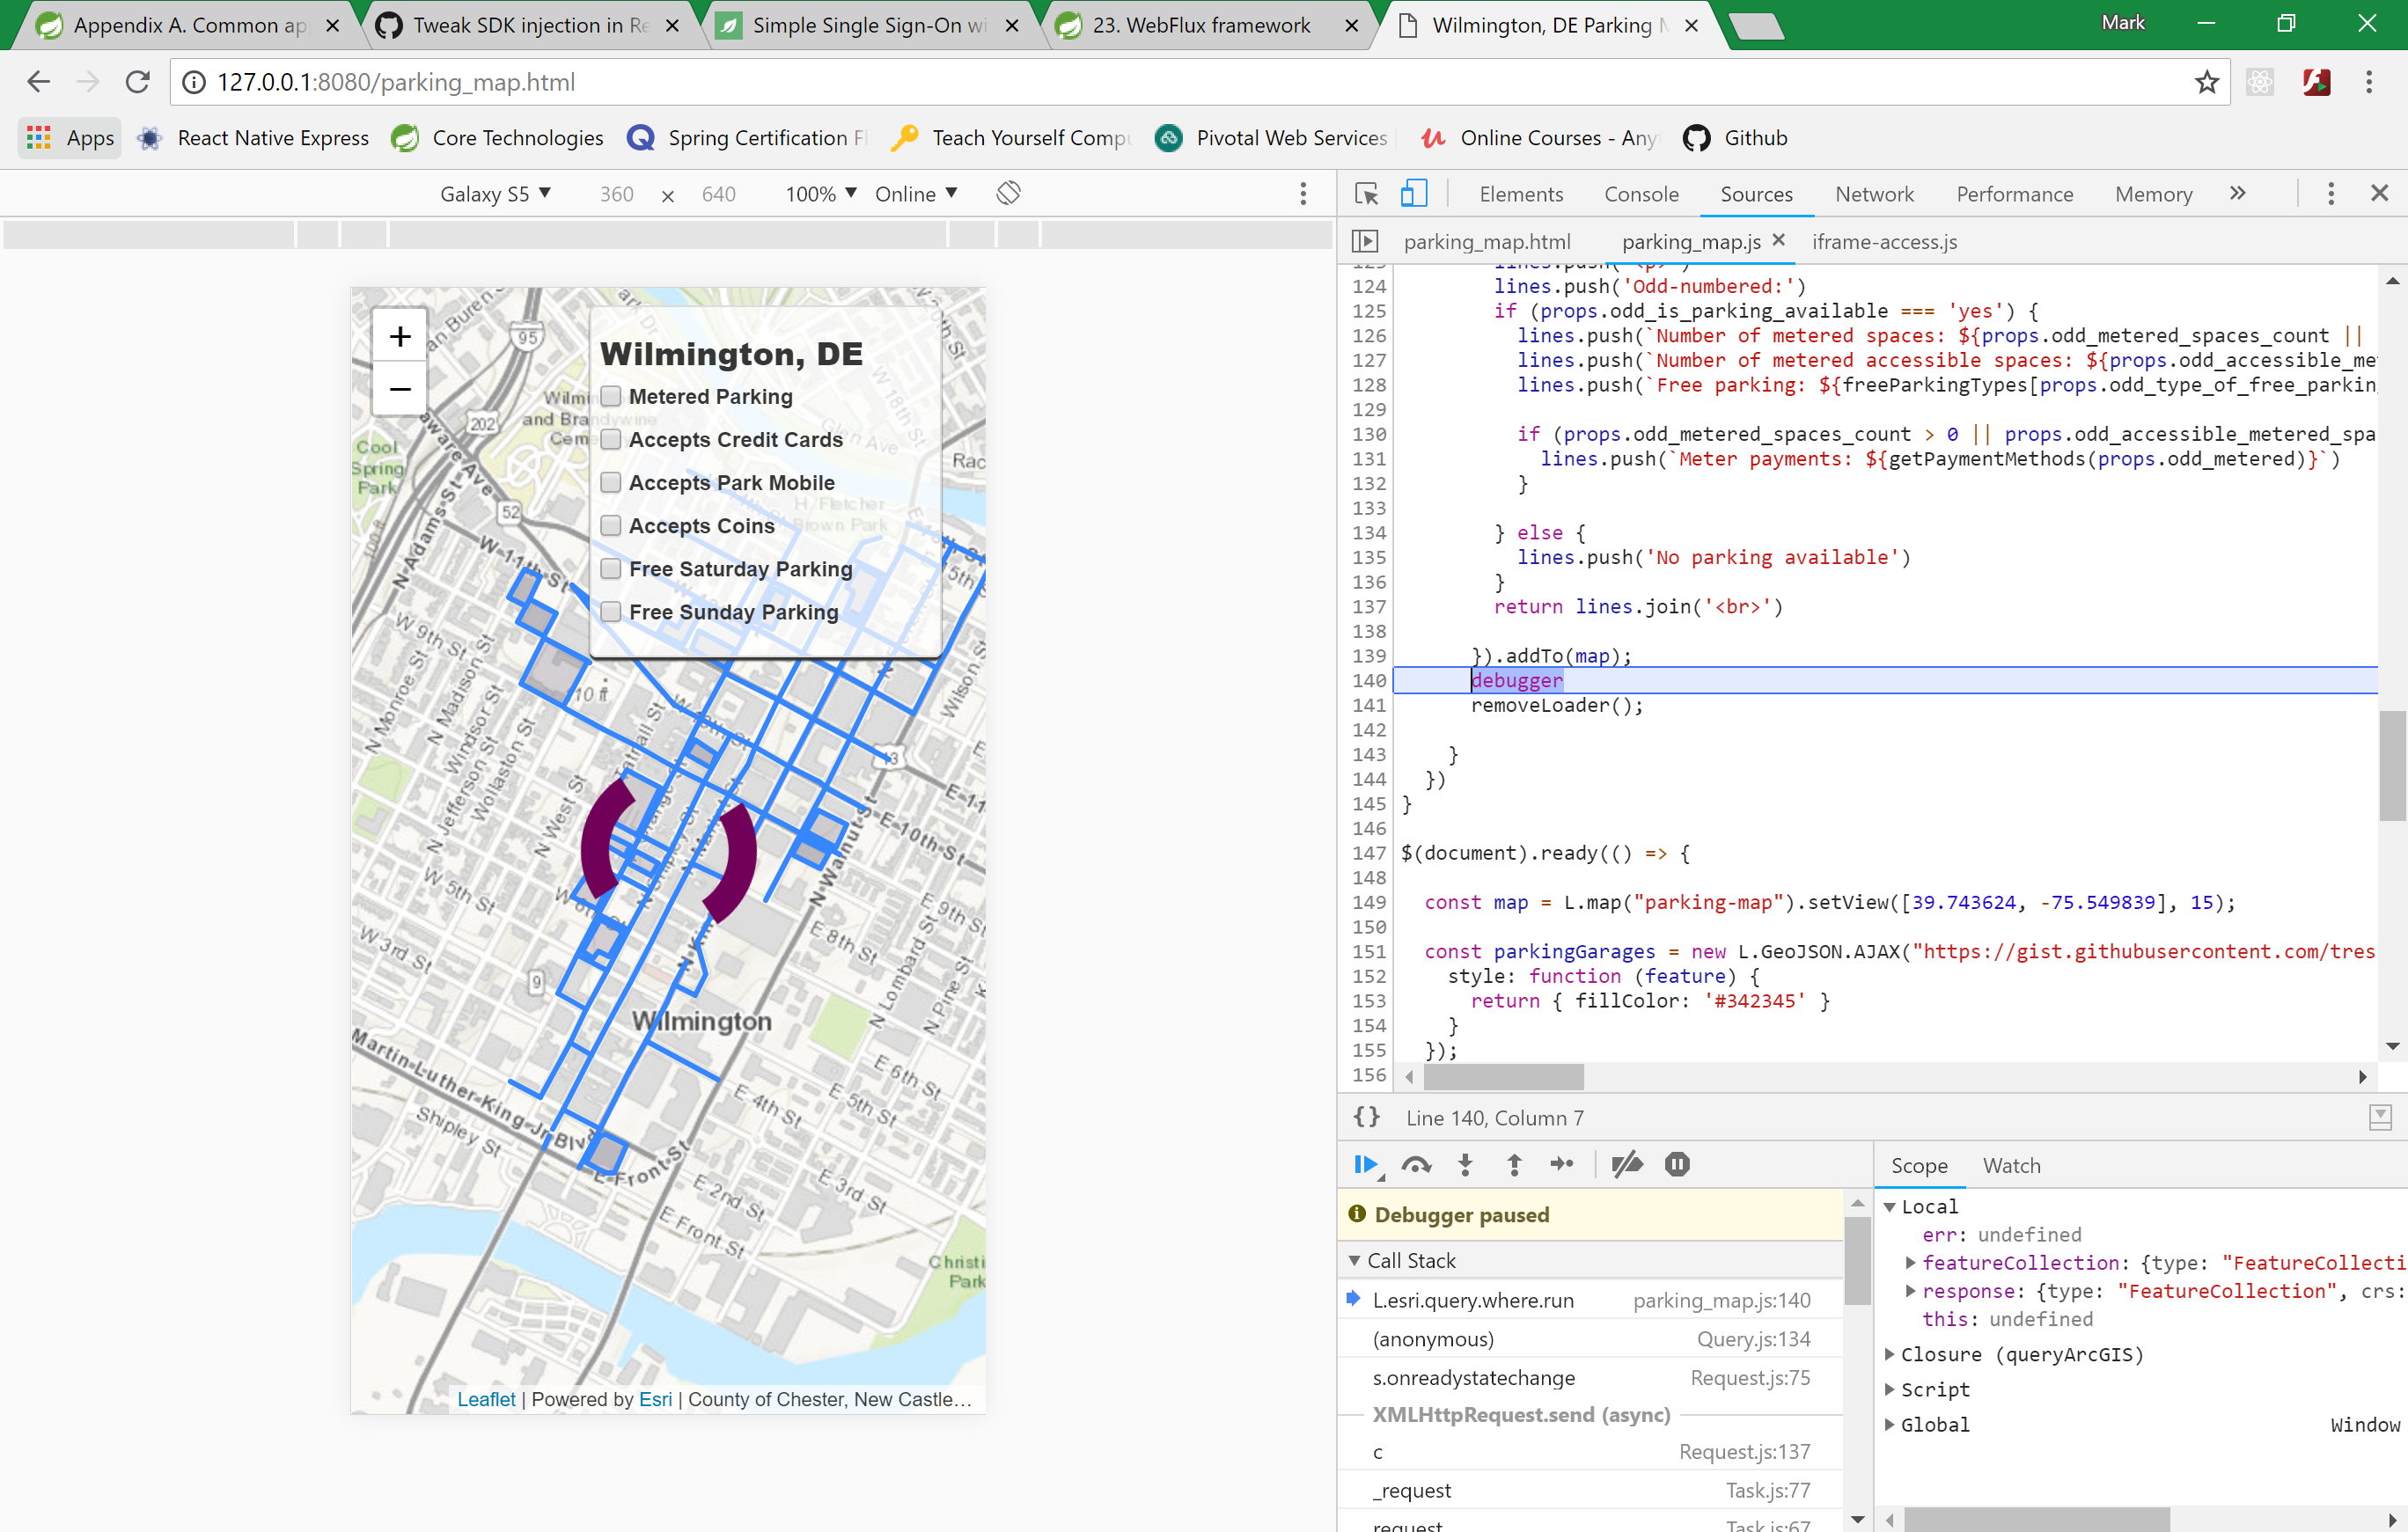Check the Accepts Credit Cards option
This screenshot has height=1532, width=2408.
611,439
